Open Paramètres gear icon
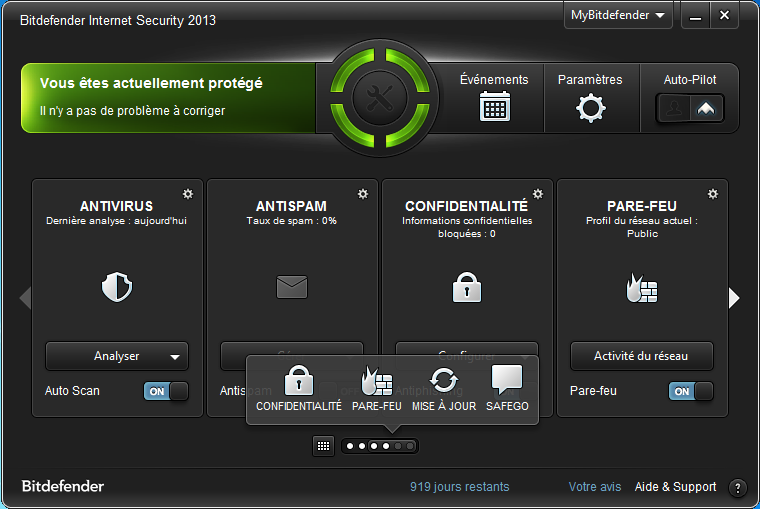Image resolution: width=760 pixels, height=509 pixels. click(x=590, y=107)
